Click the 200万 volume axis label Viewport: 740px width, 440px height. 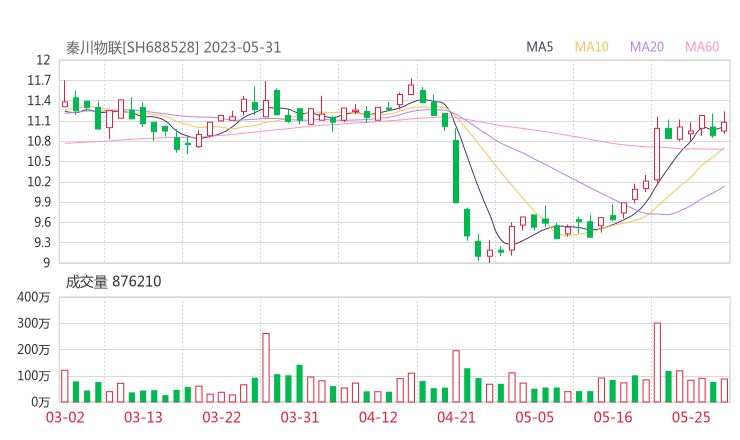[34, 350]
